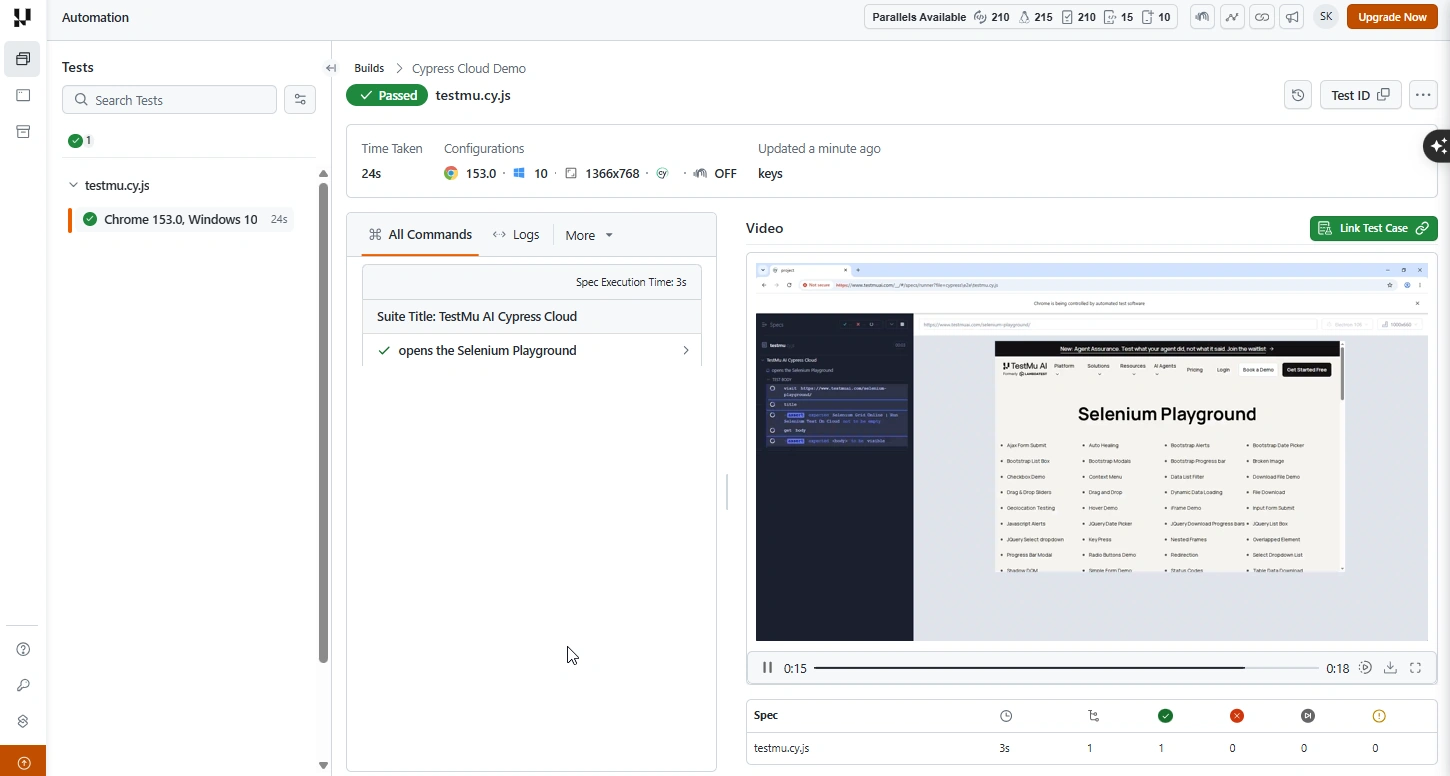Click the Parallels Available indicator
Screen dimensions: 1450x776
(x=1021, y=17)
